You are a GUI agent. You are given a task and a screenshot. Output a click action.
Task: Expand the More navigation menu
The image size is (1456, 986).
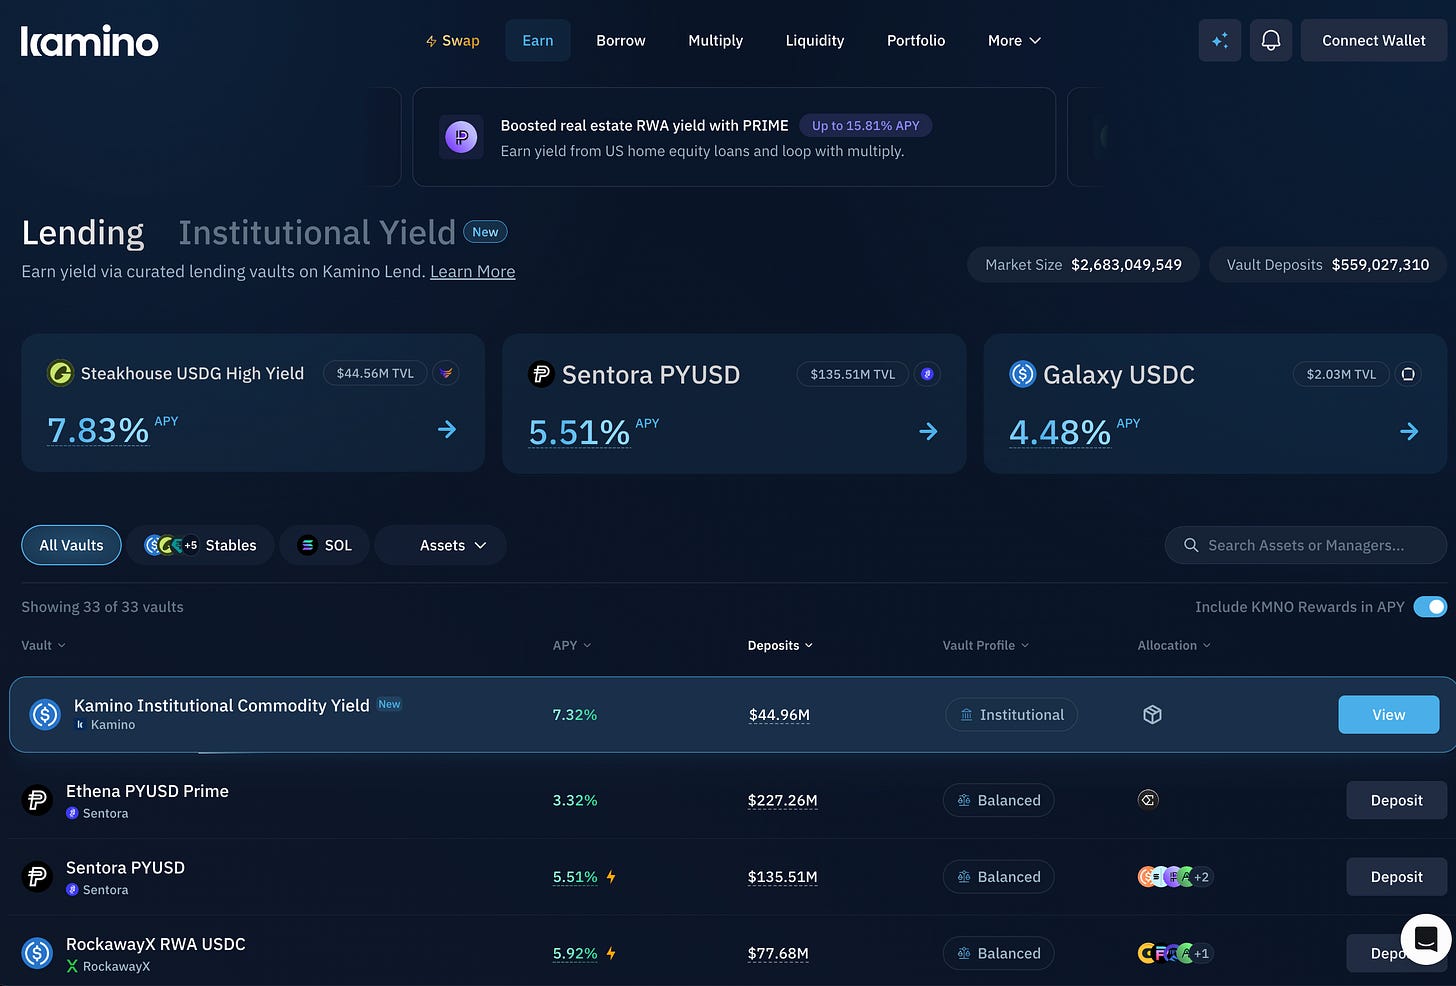pyautogui.click(x=1014, y=41)
